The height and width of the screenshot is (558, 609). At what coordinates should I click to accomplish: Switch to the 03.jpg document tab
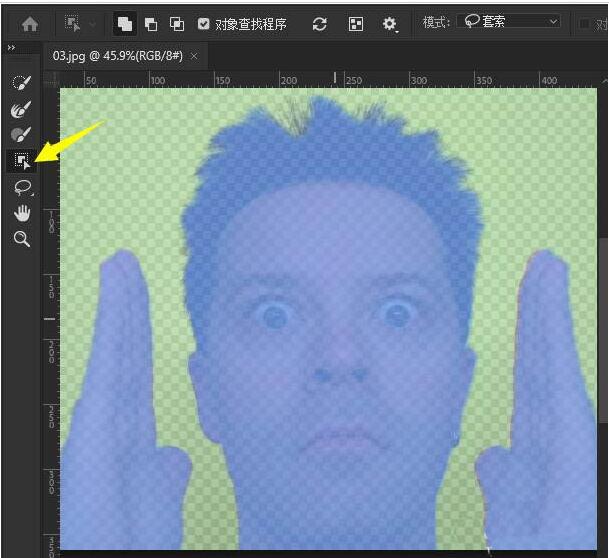[112, 55]
